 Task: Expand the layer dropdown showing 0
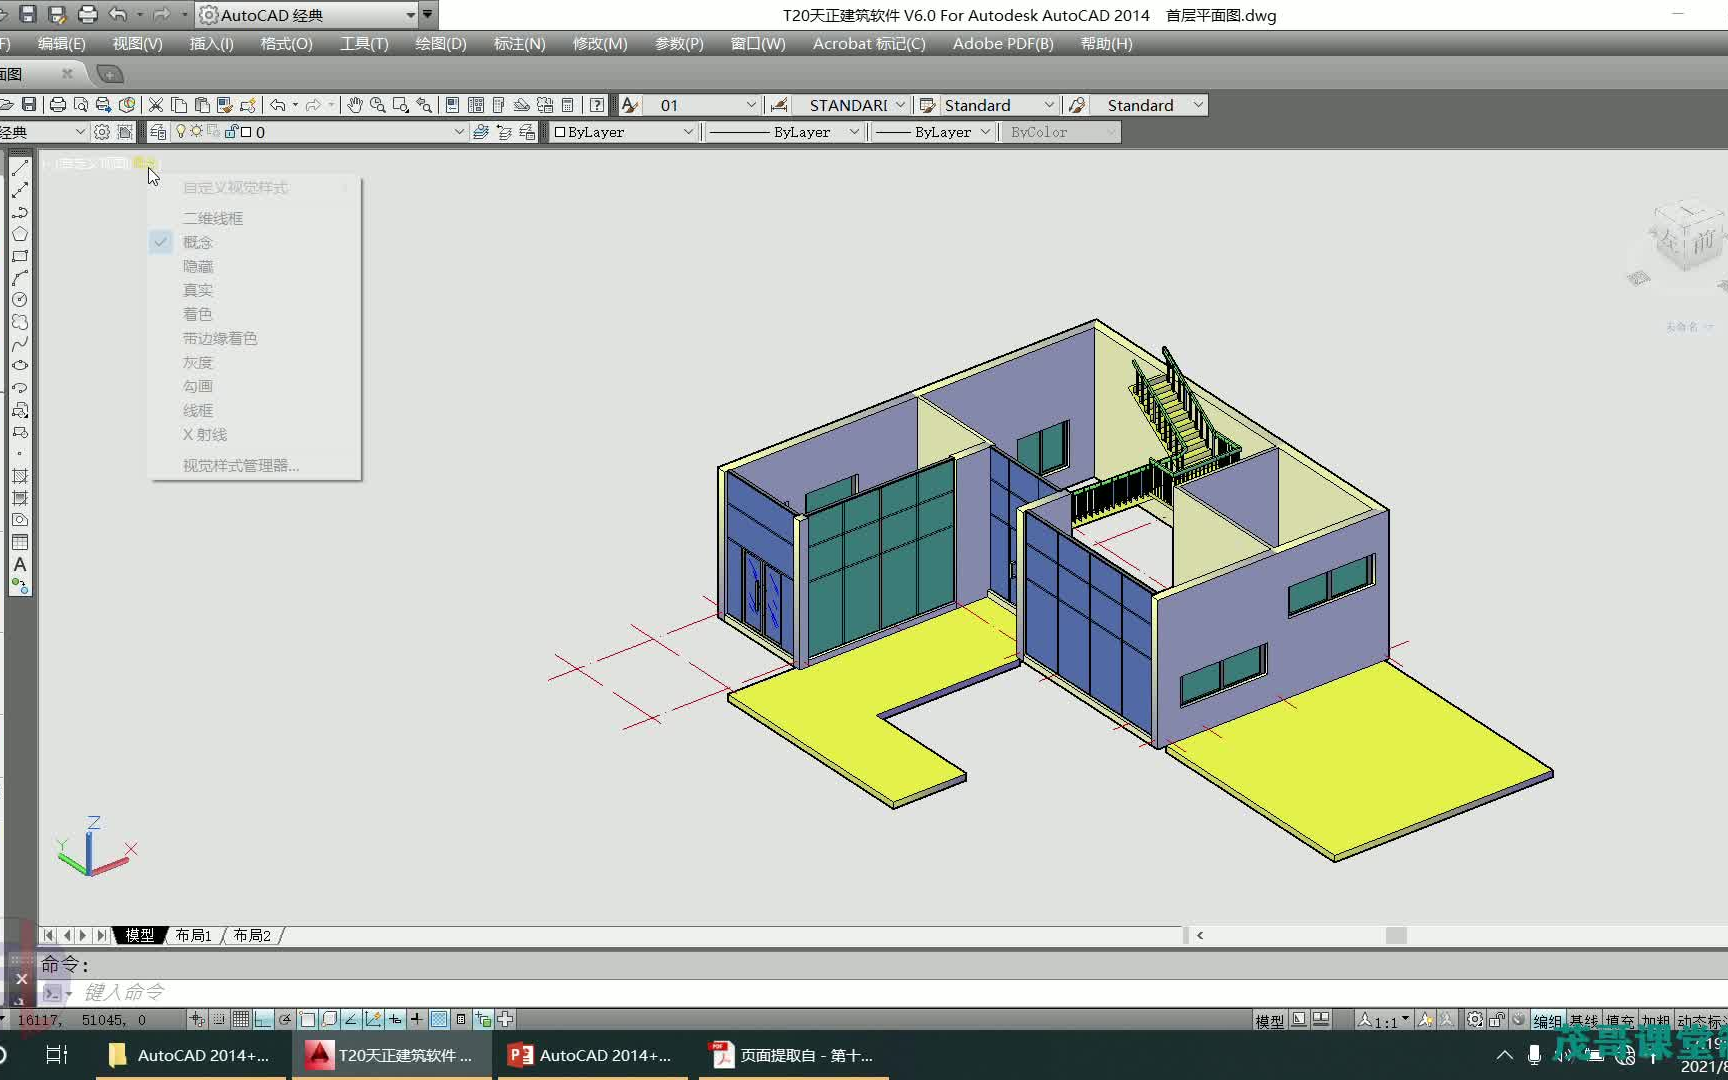click(459, 132)
